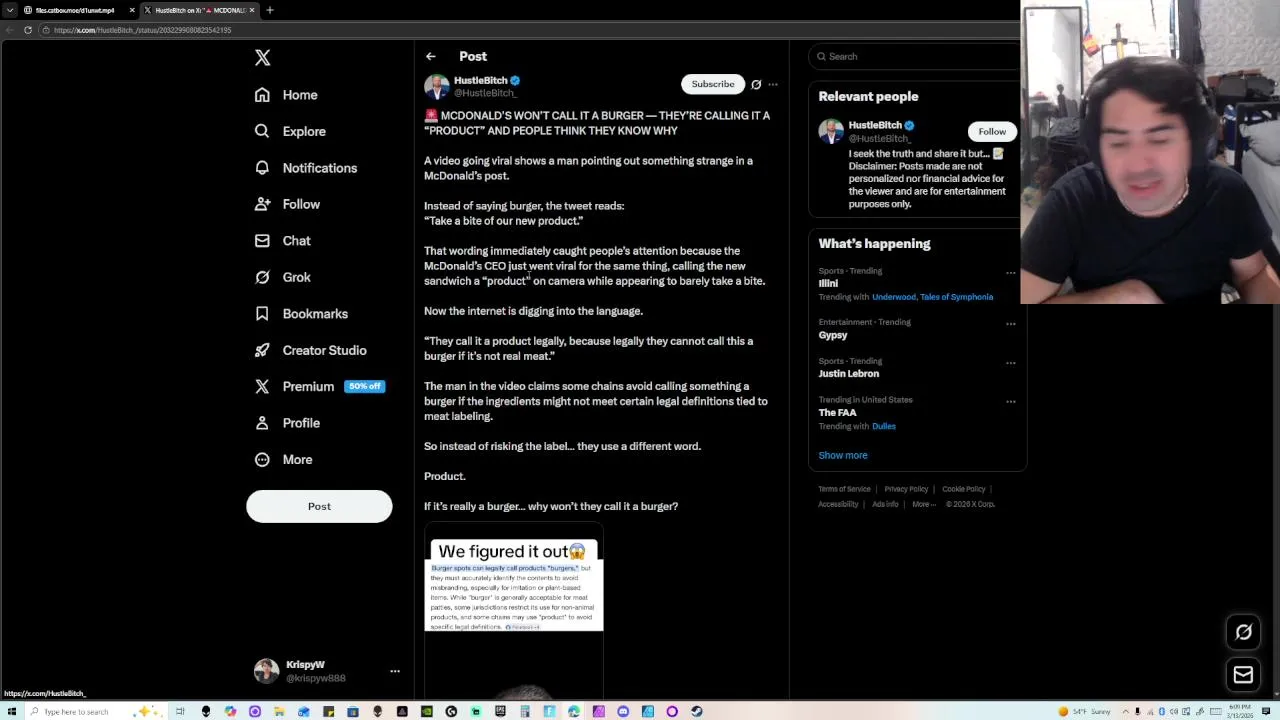Open Accessibility footer link
Viewport: 1280px width, 720px height.
pyautogui.click(x=838, y=504)
